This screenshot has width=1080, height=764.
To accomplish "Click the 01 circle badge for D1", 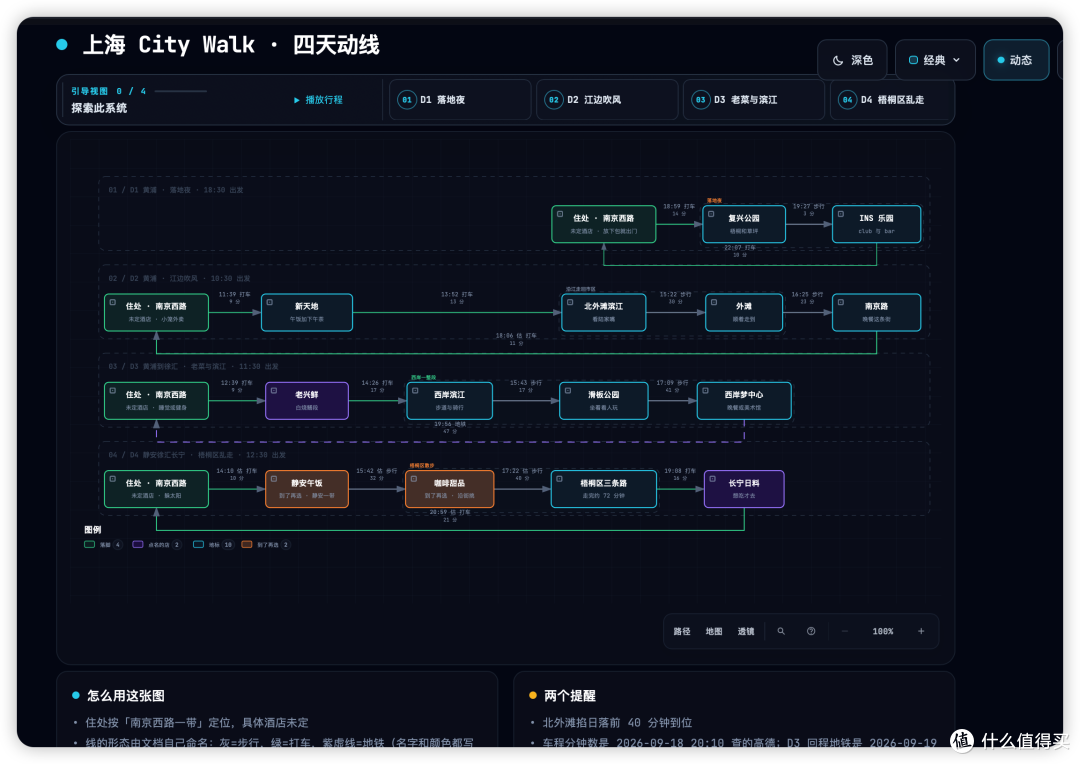I will pos(407,100).
